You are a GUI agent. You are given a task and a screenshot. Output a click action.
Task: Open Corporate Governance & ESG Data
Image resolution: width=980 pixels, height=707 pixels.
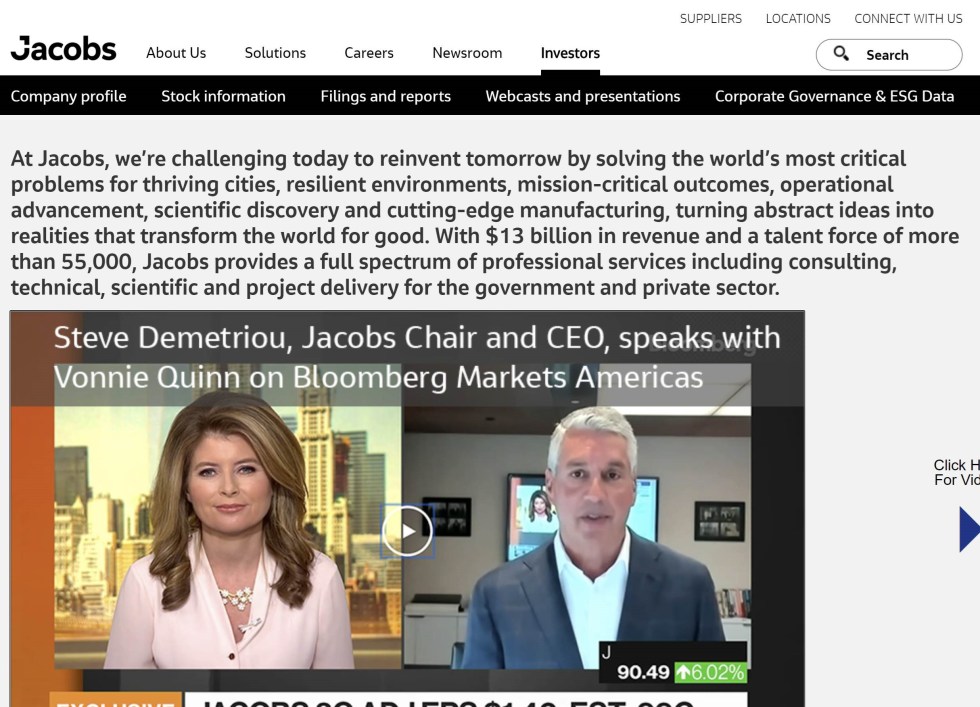(x=834, y=96)
